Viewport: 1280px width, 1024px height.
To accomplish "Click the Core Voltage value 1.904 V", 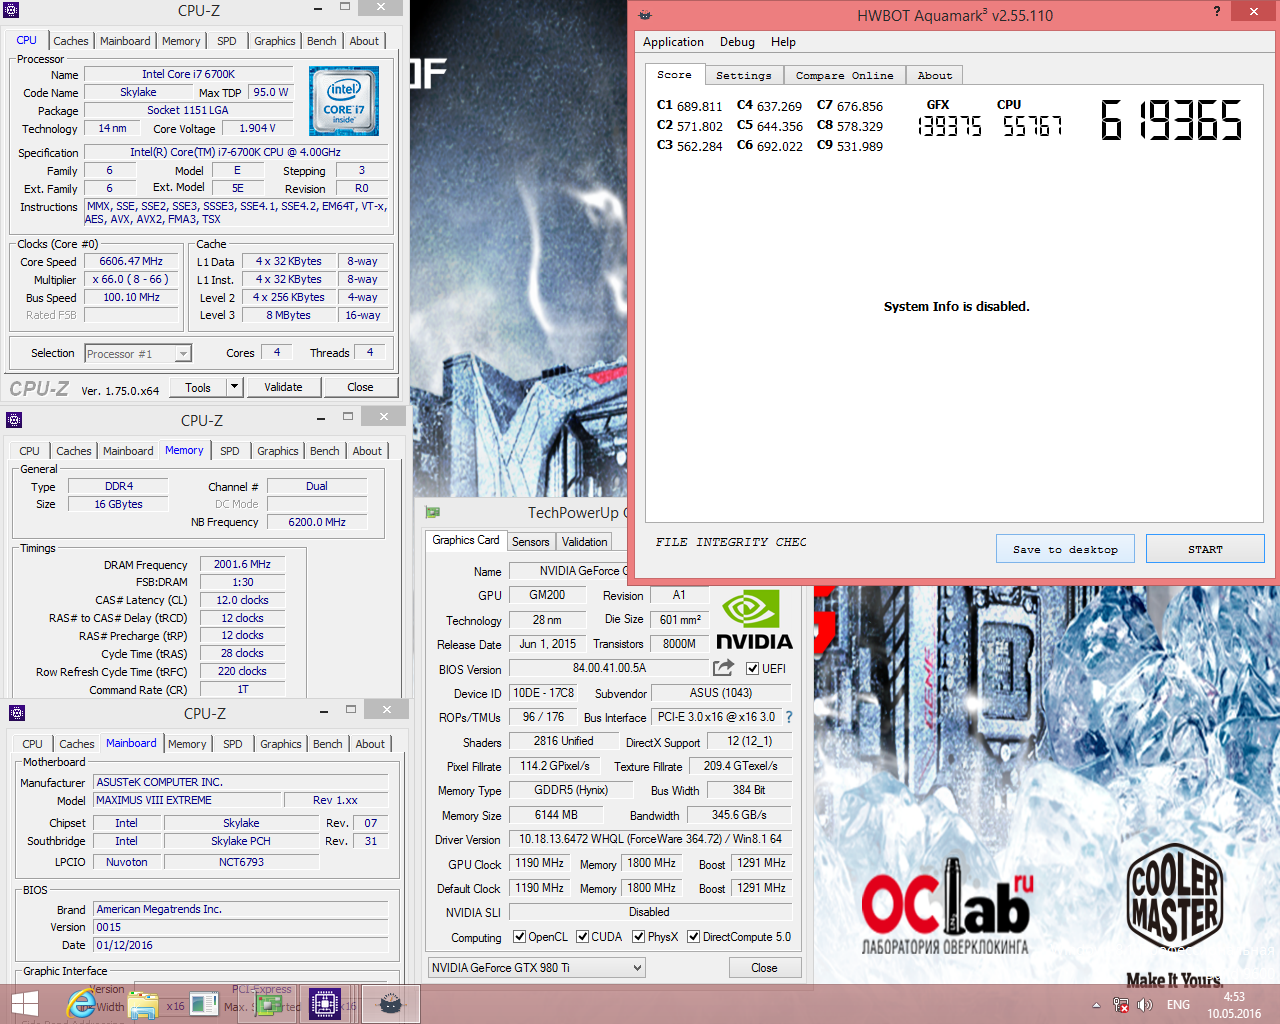I will pos(257,128).
